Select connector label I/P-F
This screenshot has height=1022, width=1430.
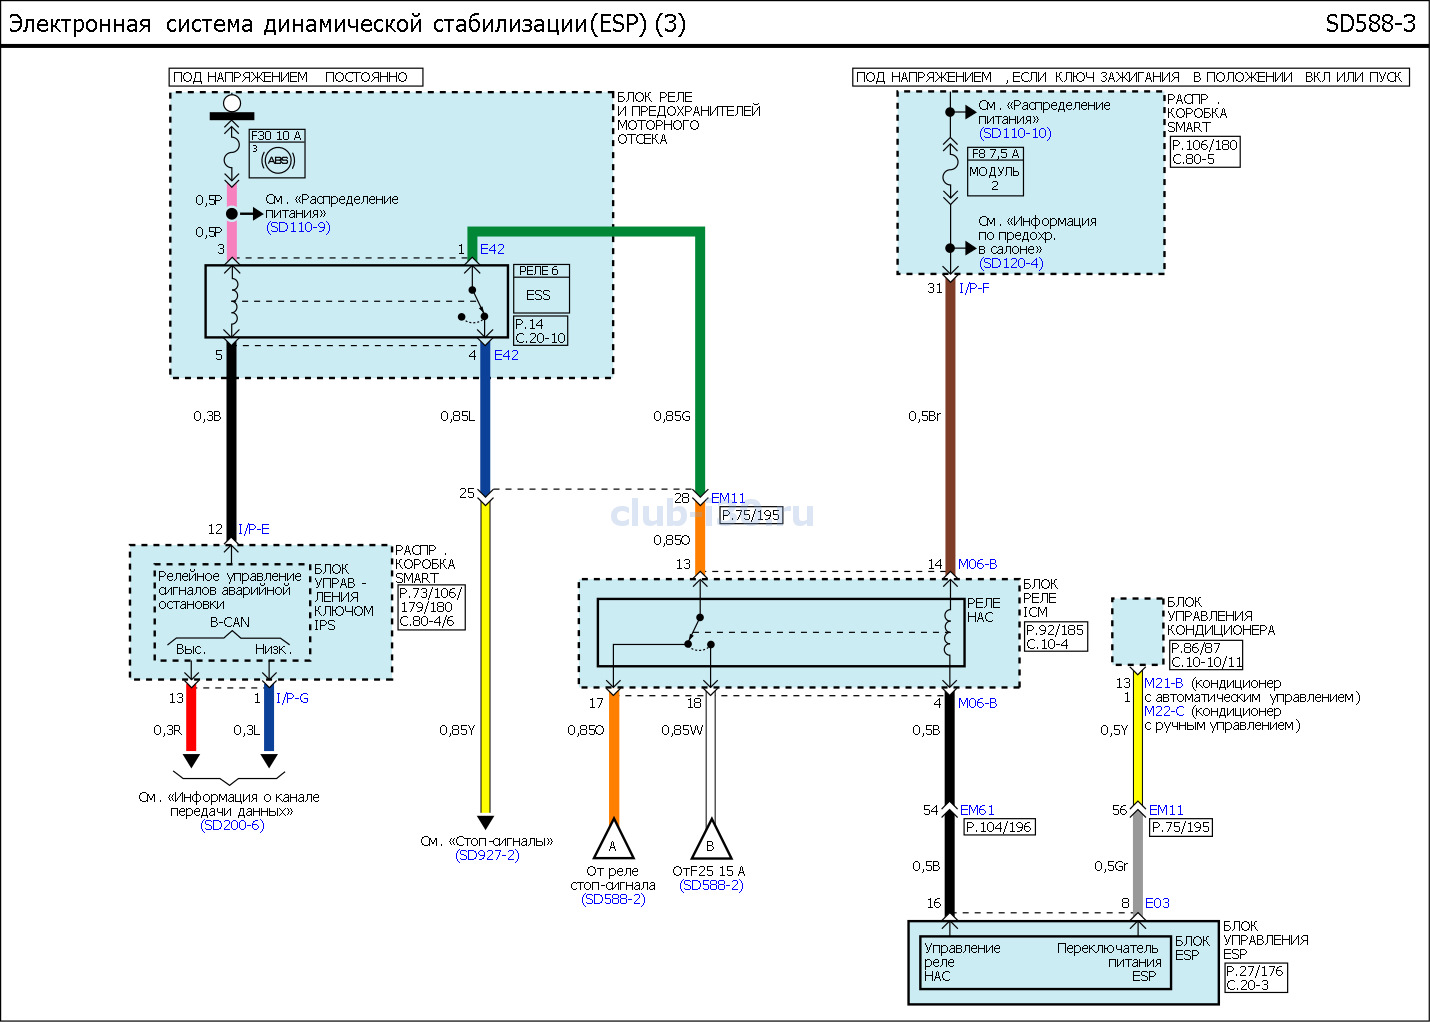coord(974,288)
